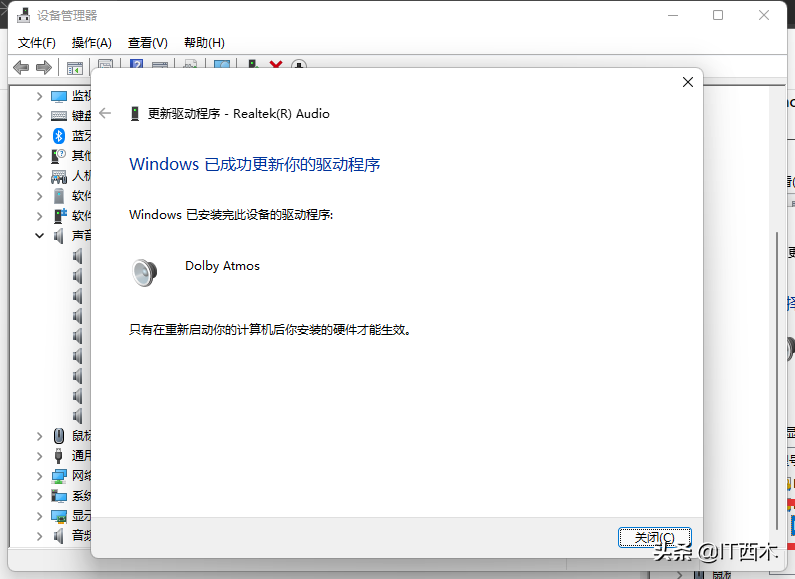This screenshot has width=795, height=579.
Task: Select the display adapter icon beside 显示
Action: pyautogui.click(x=59, y=516)
